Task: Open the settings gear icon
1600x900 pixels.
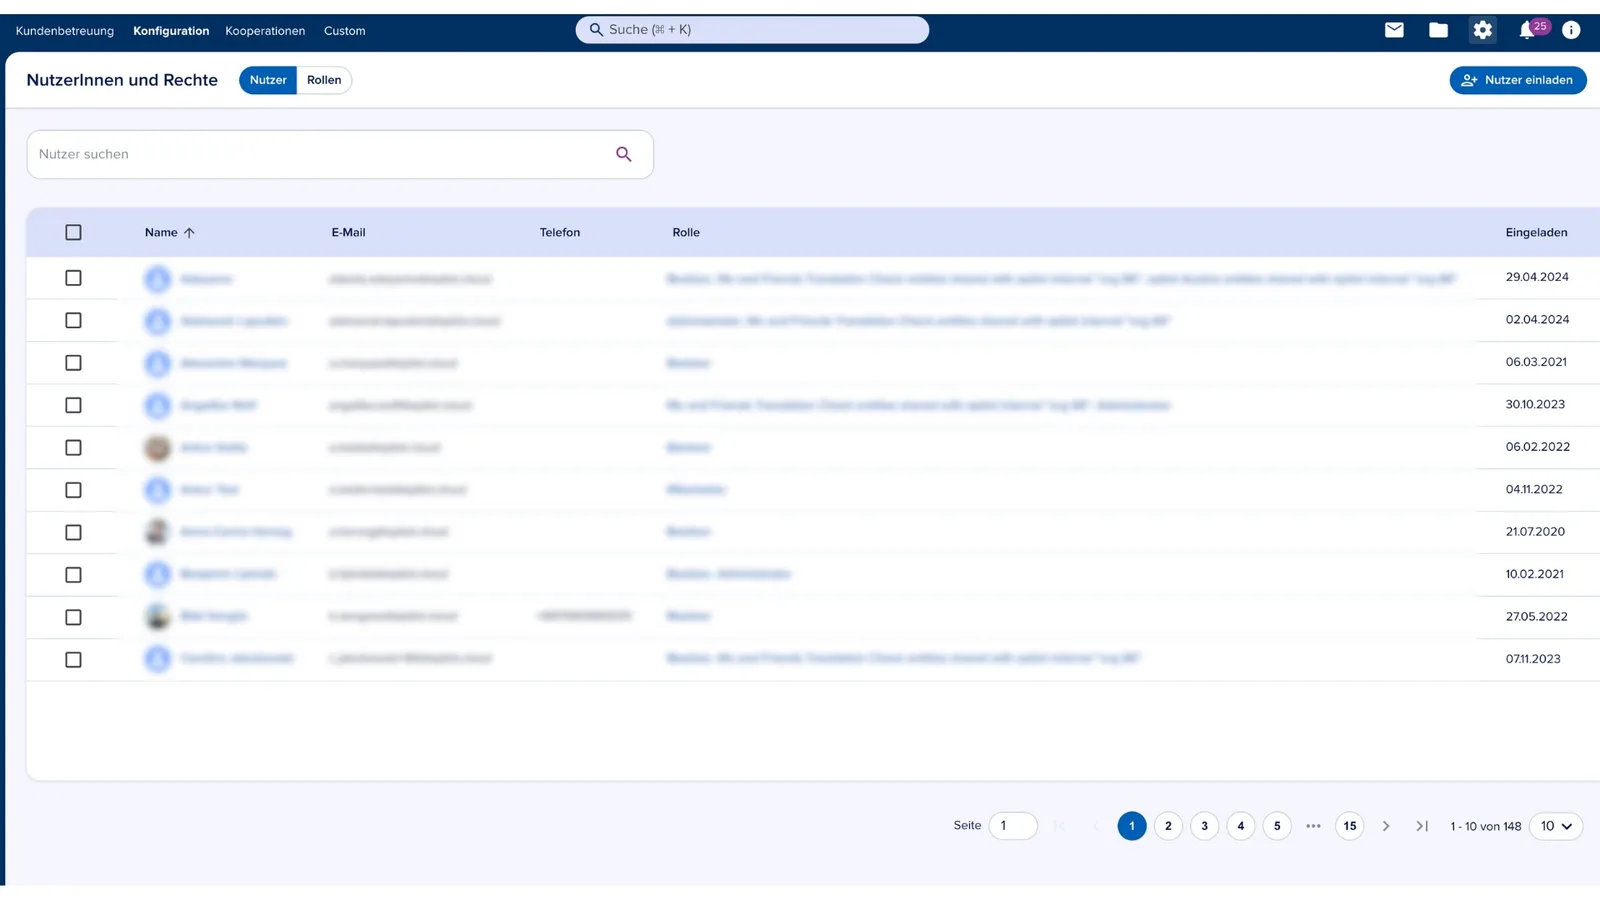Action: pos(1482,30)
